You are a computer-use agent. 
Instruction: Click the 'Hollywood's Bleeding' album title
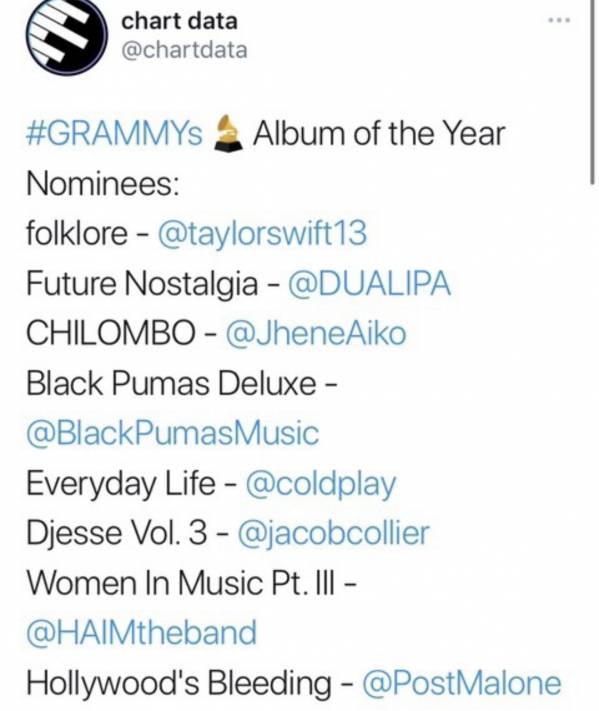pyautogui.click(x=179, y=683)
